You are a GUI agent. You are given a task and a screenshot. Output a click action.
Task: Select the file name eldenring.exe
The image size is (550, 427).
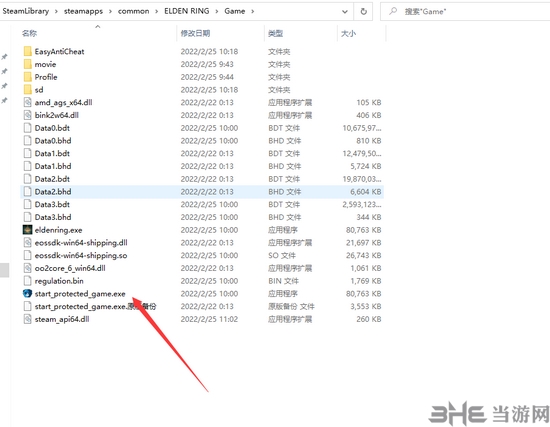pos(58,230)
